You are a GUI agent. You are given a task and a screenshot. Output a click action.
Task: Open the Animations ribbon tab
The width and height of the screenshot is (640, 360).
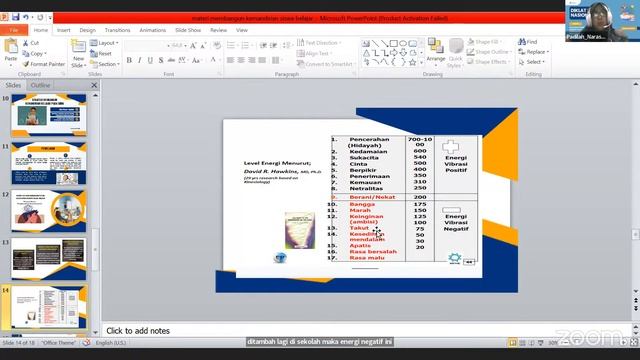[153, 30]
